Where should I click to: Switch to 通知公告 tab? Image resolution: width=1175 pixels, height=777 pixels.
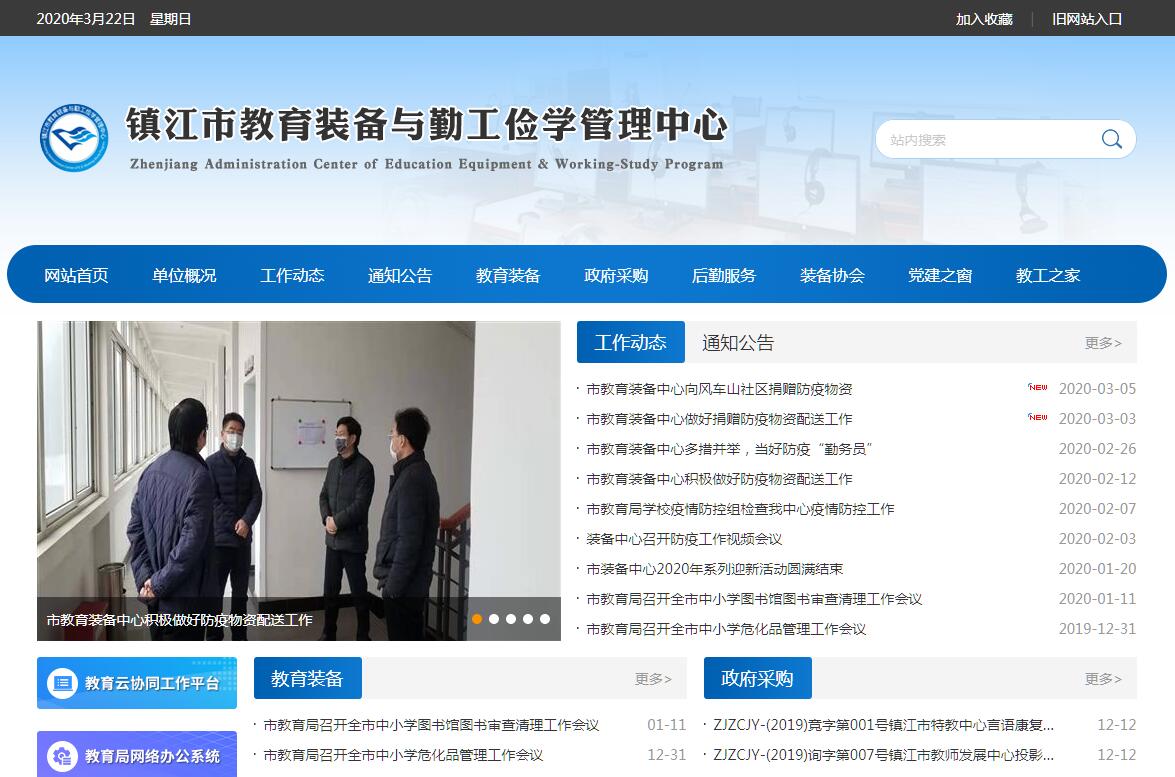(738, 343)
